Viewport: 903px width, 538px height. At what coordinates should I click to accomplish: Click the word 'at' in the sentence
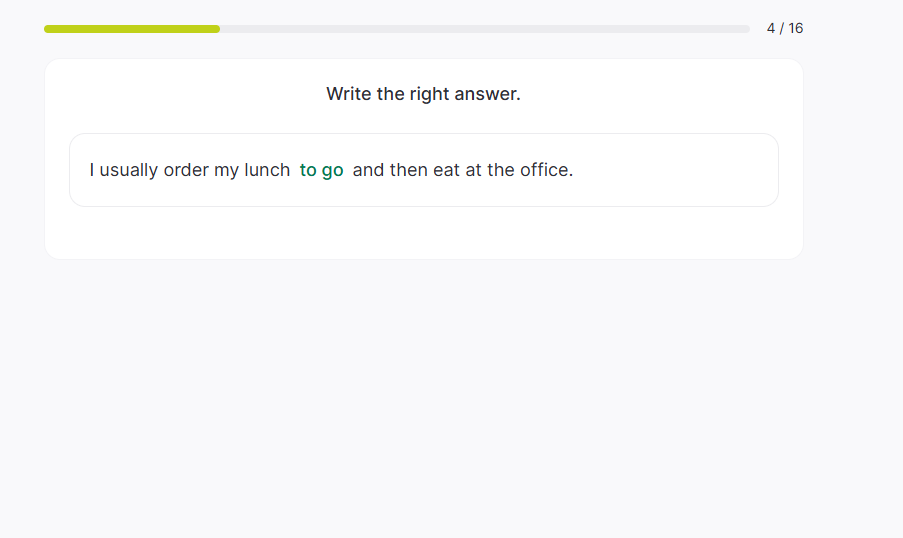473,170
